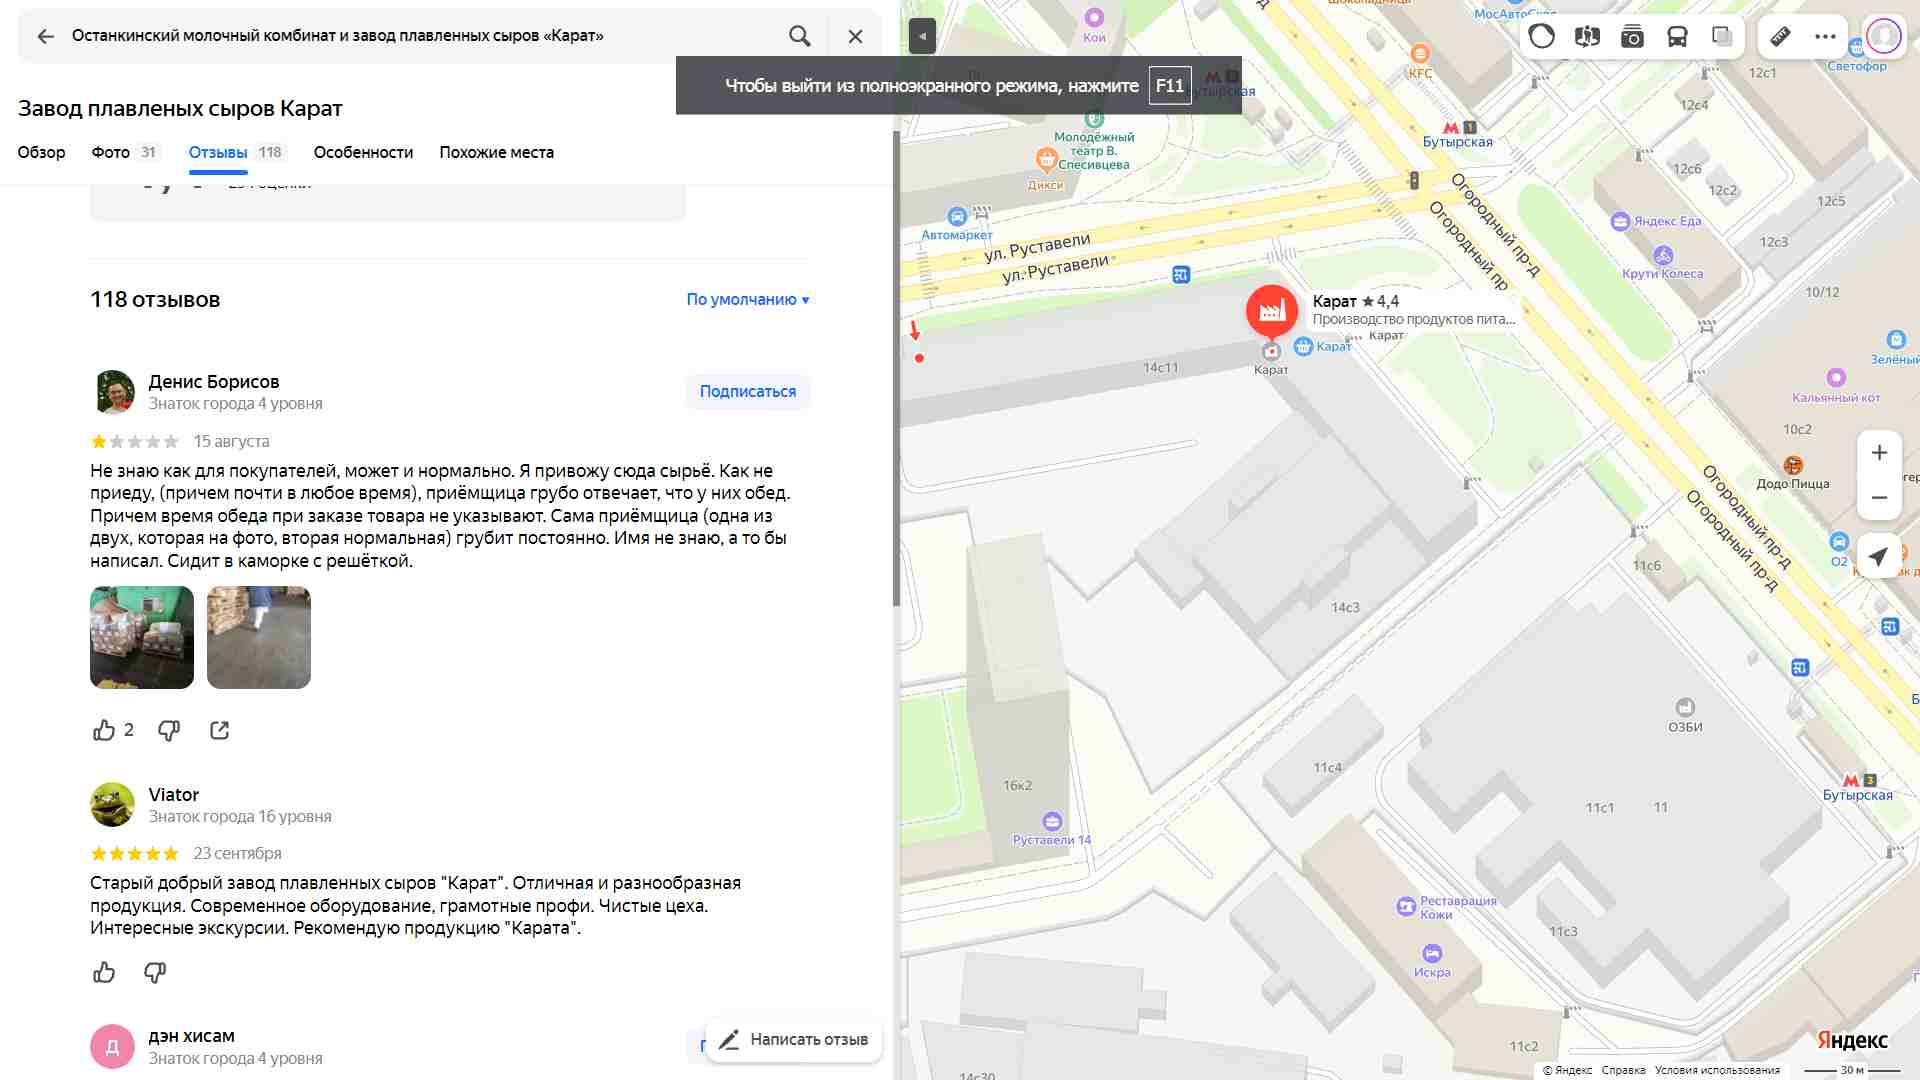Screen dimensions: 1920x1080
Task: Click the reviewer name Viator
Action: click(x=174, y=794)
